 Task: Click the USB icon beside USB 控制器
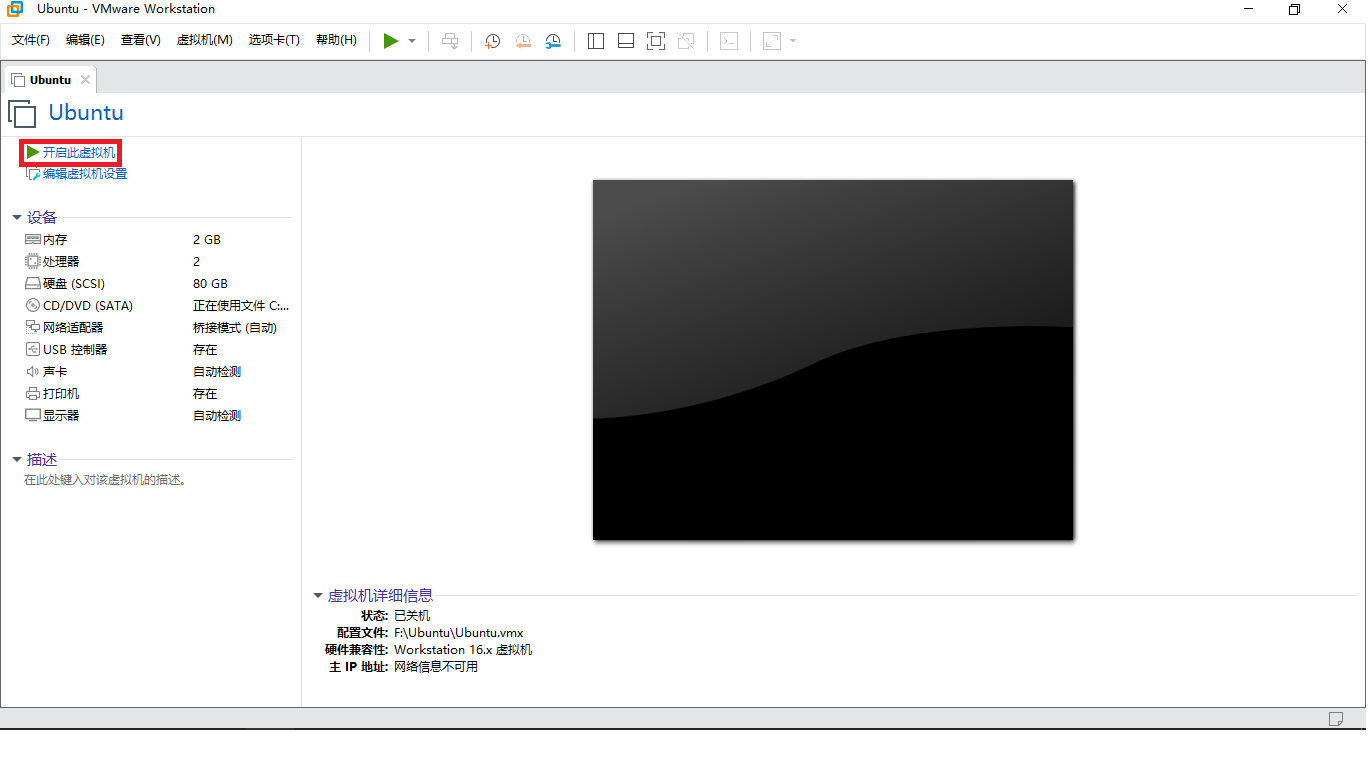pyautogui.click(x=33, y=350)
